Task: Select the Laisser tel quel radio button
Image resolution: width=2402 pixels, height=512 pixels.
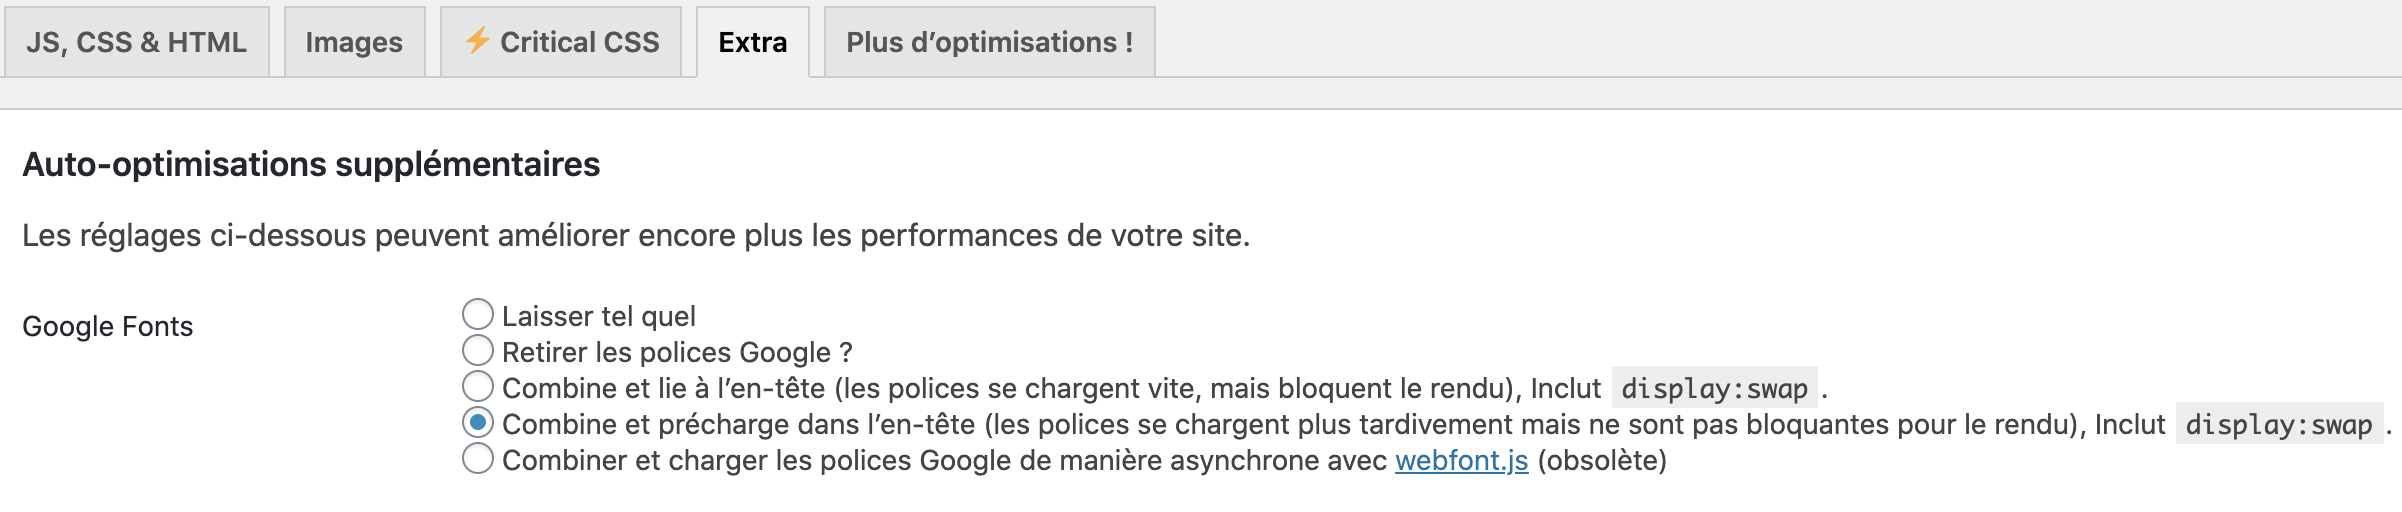Action: pos(478,314)
